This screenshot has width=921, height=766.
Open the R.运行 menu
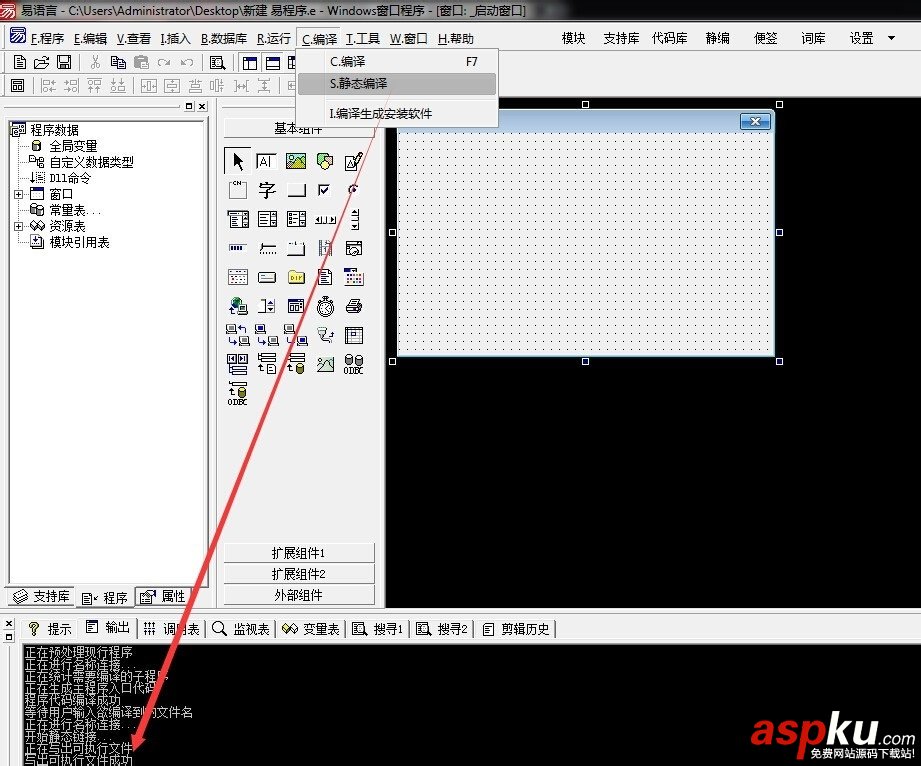274,39
